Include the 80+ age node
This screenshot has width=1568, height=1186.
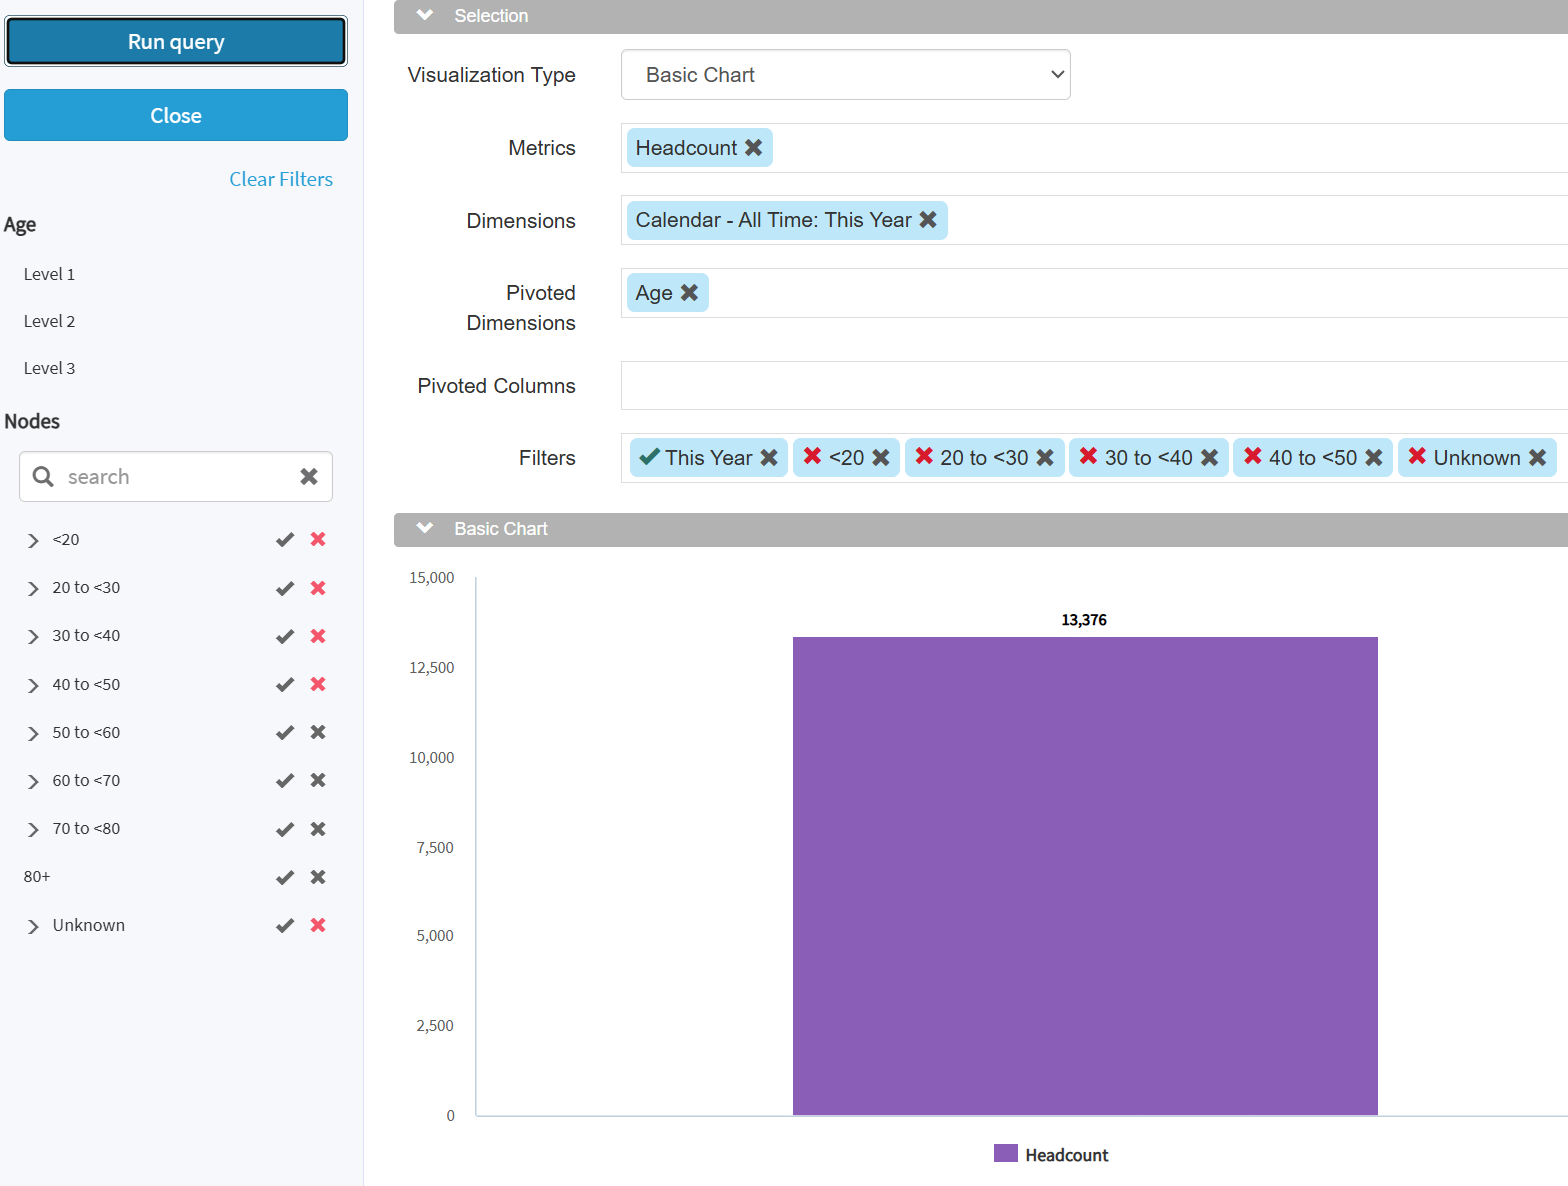[285, 877]
